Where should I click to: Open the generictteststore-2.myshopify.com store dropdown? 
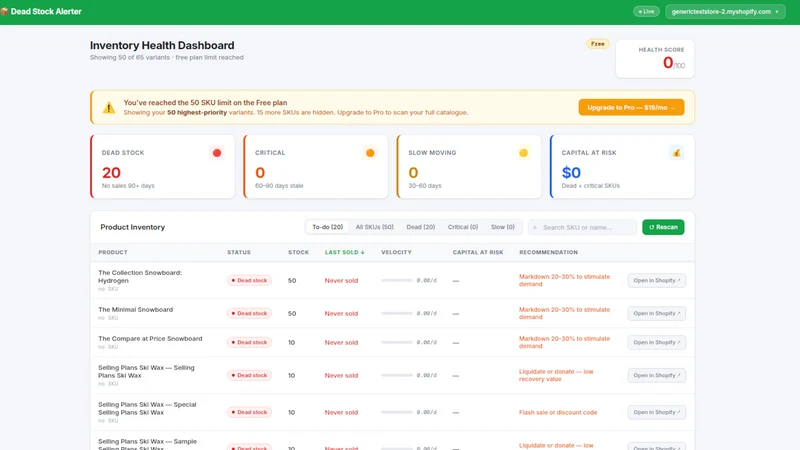pos(725,11)
